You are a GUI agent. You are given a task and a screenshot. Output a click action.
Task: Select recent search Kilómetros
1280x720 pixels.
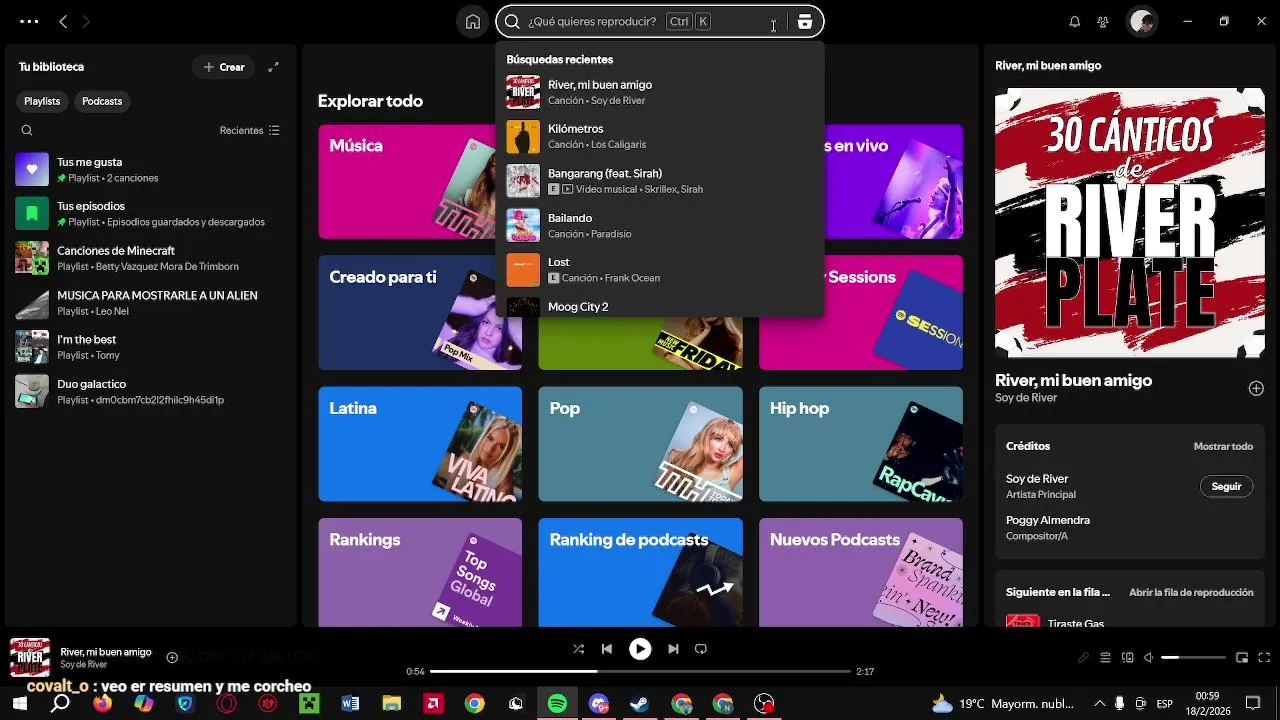pyautogui.click(x=659, y=136)
